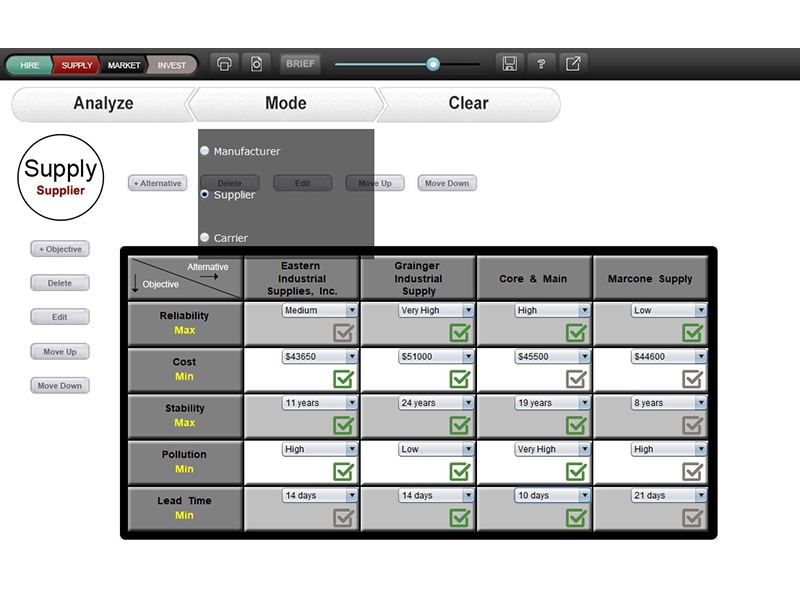
Task: Open Stability dropdown showing 19 years
Action: point(553,403)
